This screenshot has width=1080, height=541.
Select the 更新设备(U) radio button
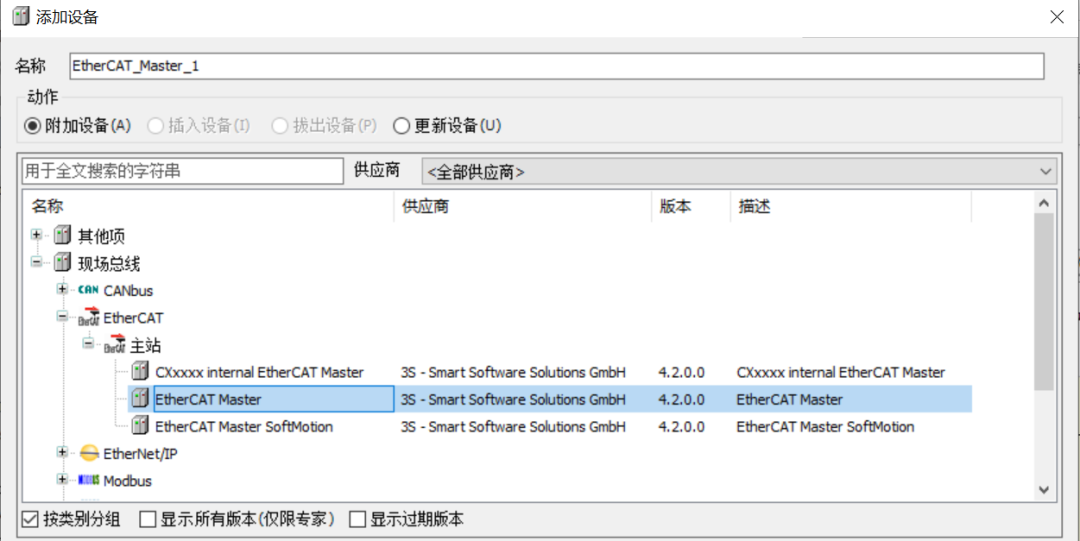point(402,126)
